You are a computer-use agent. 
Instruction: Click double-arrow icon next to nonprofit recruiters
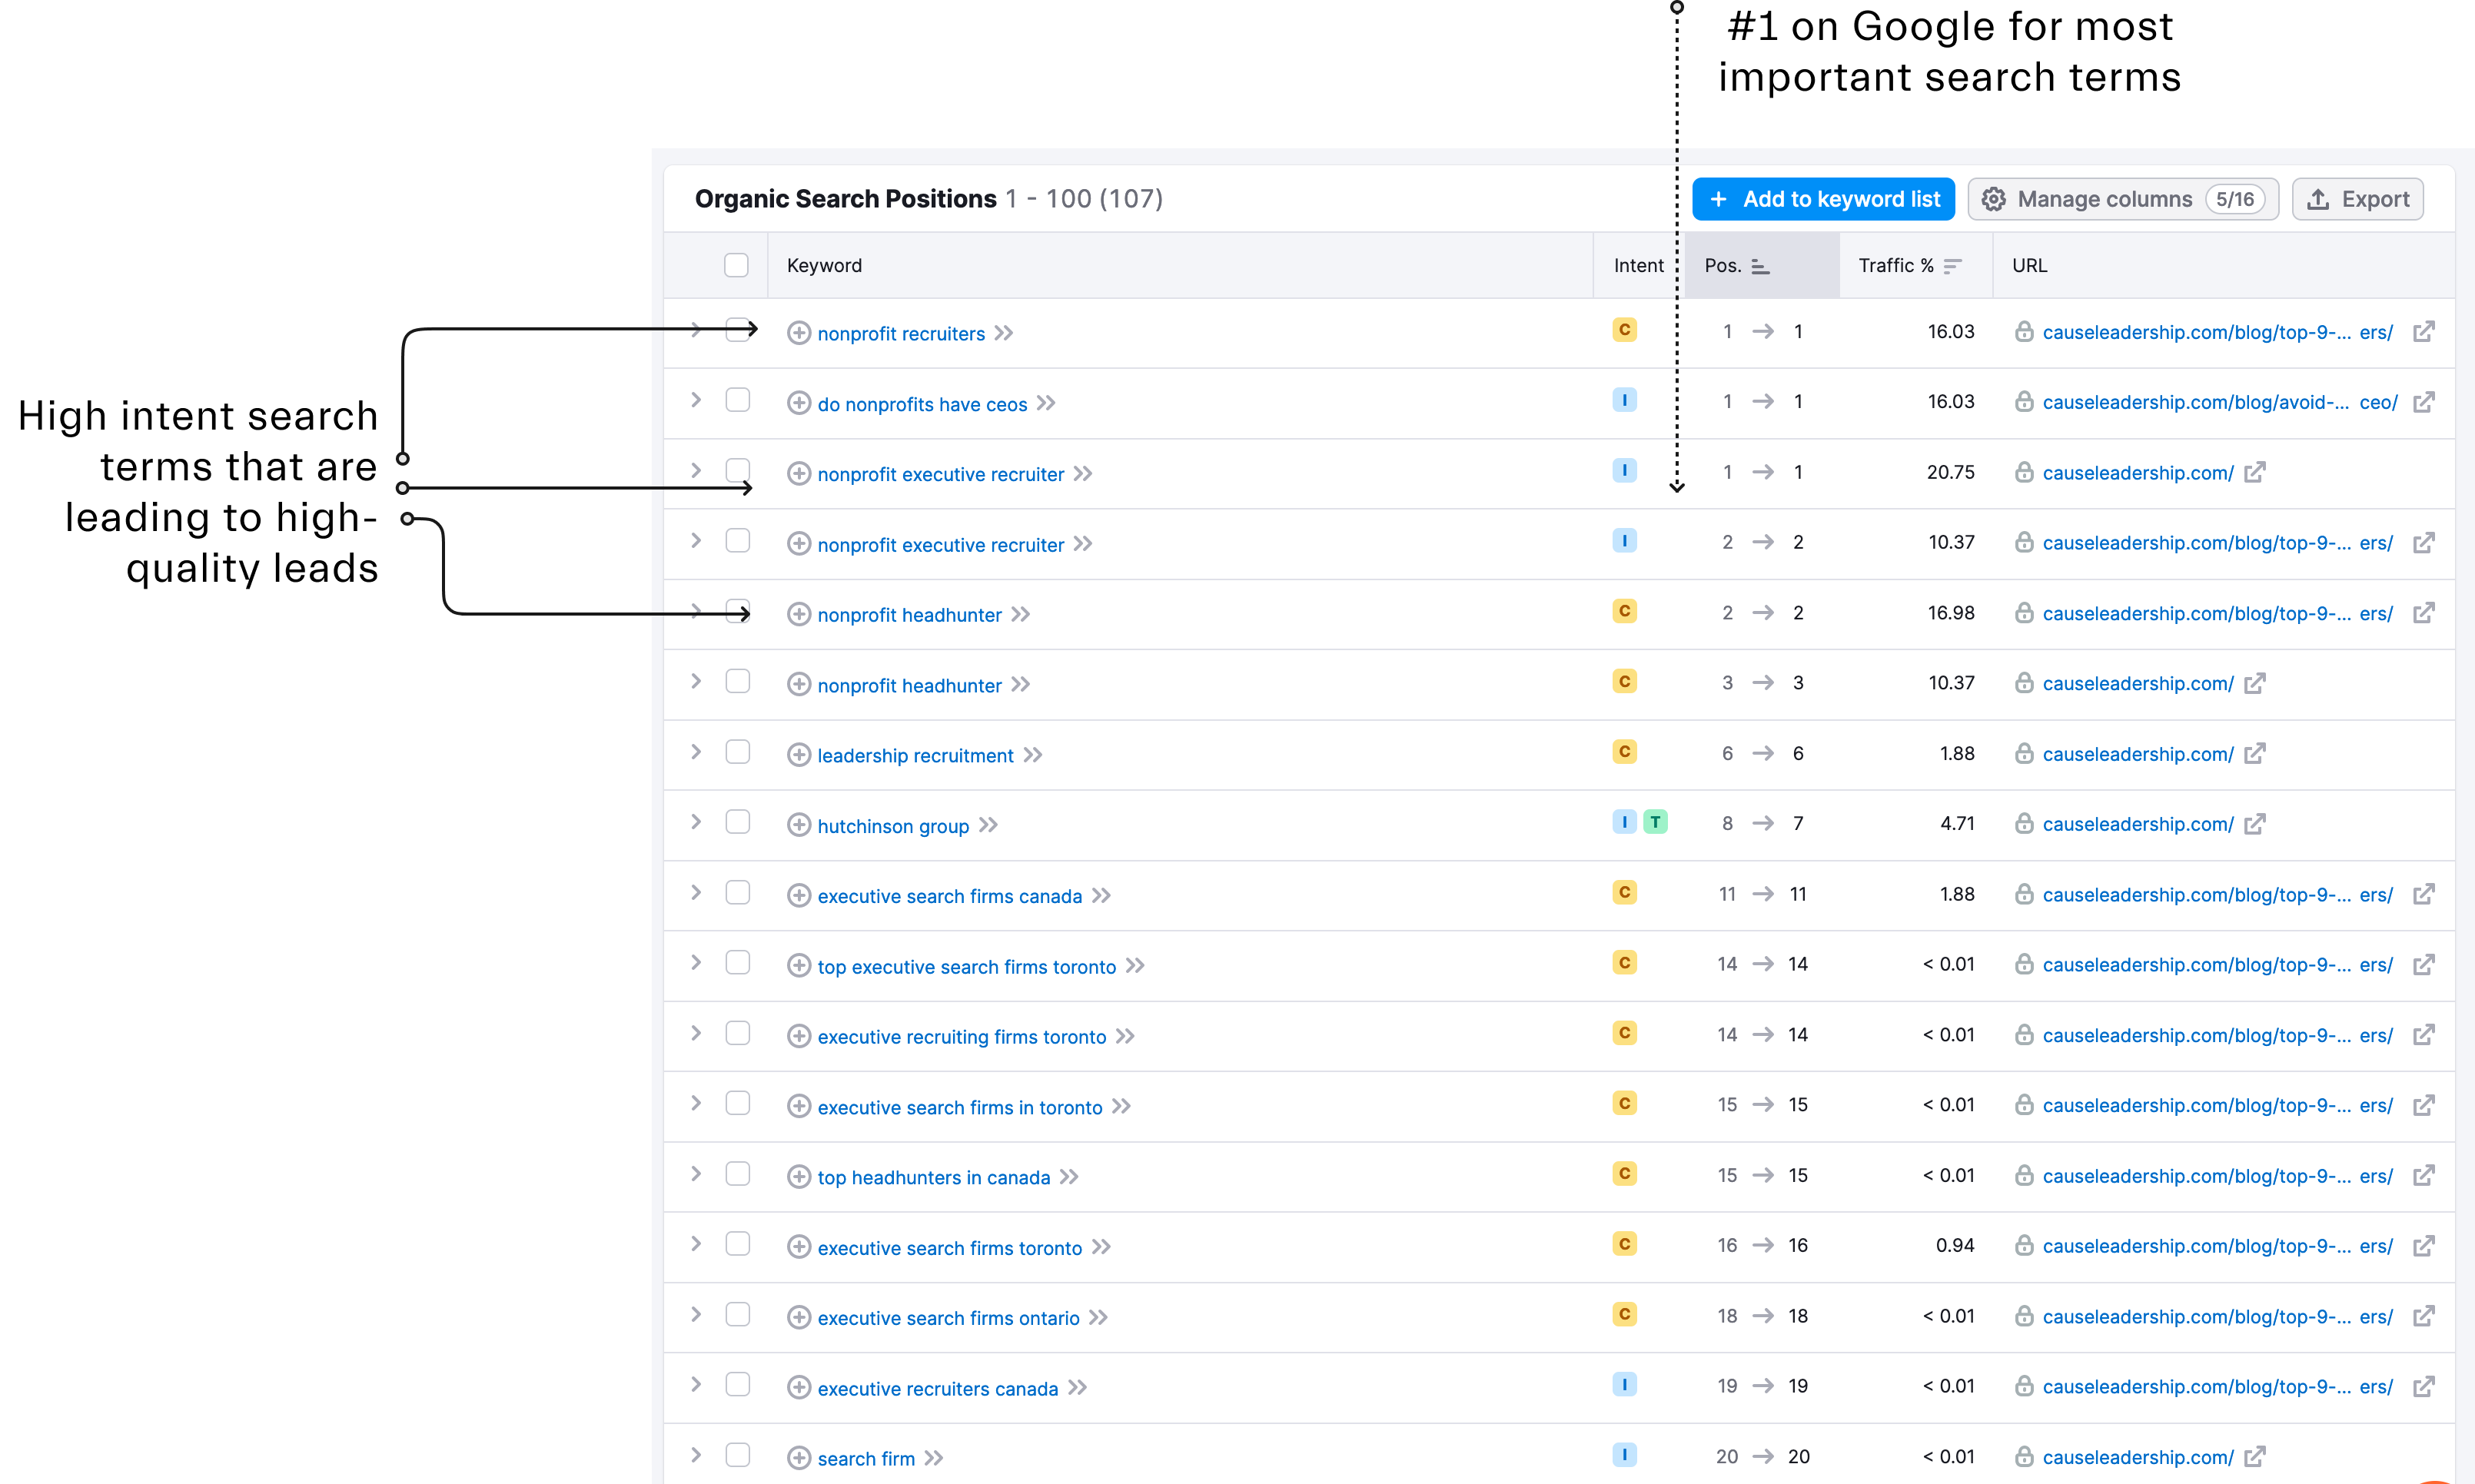[x=1004, y=333]
